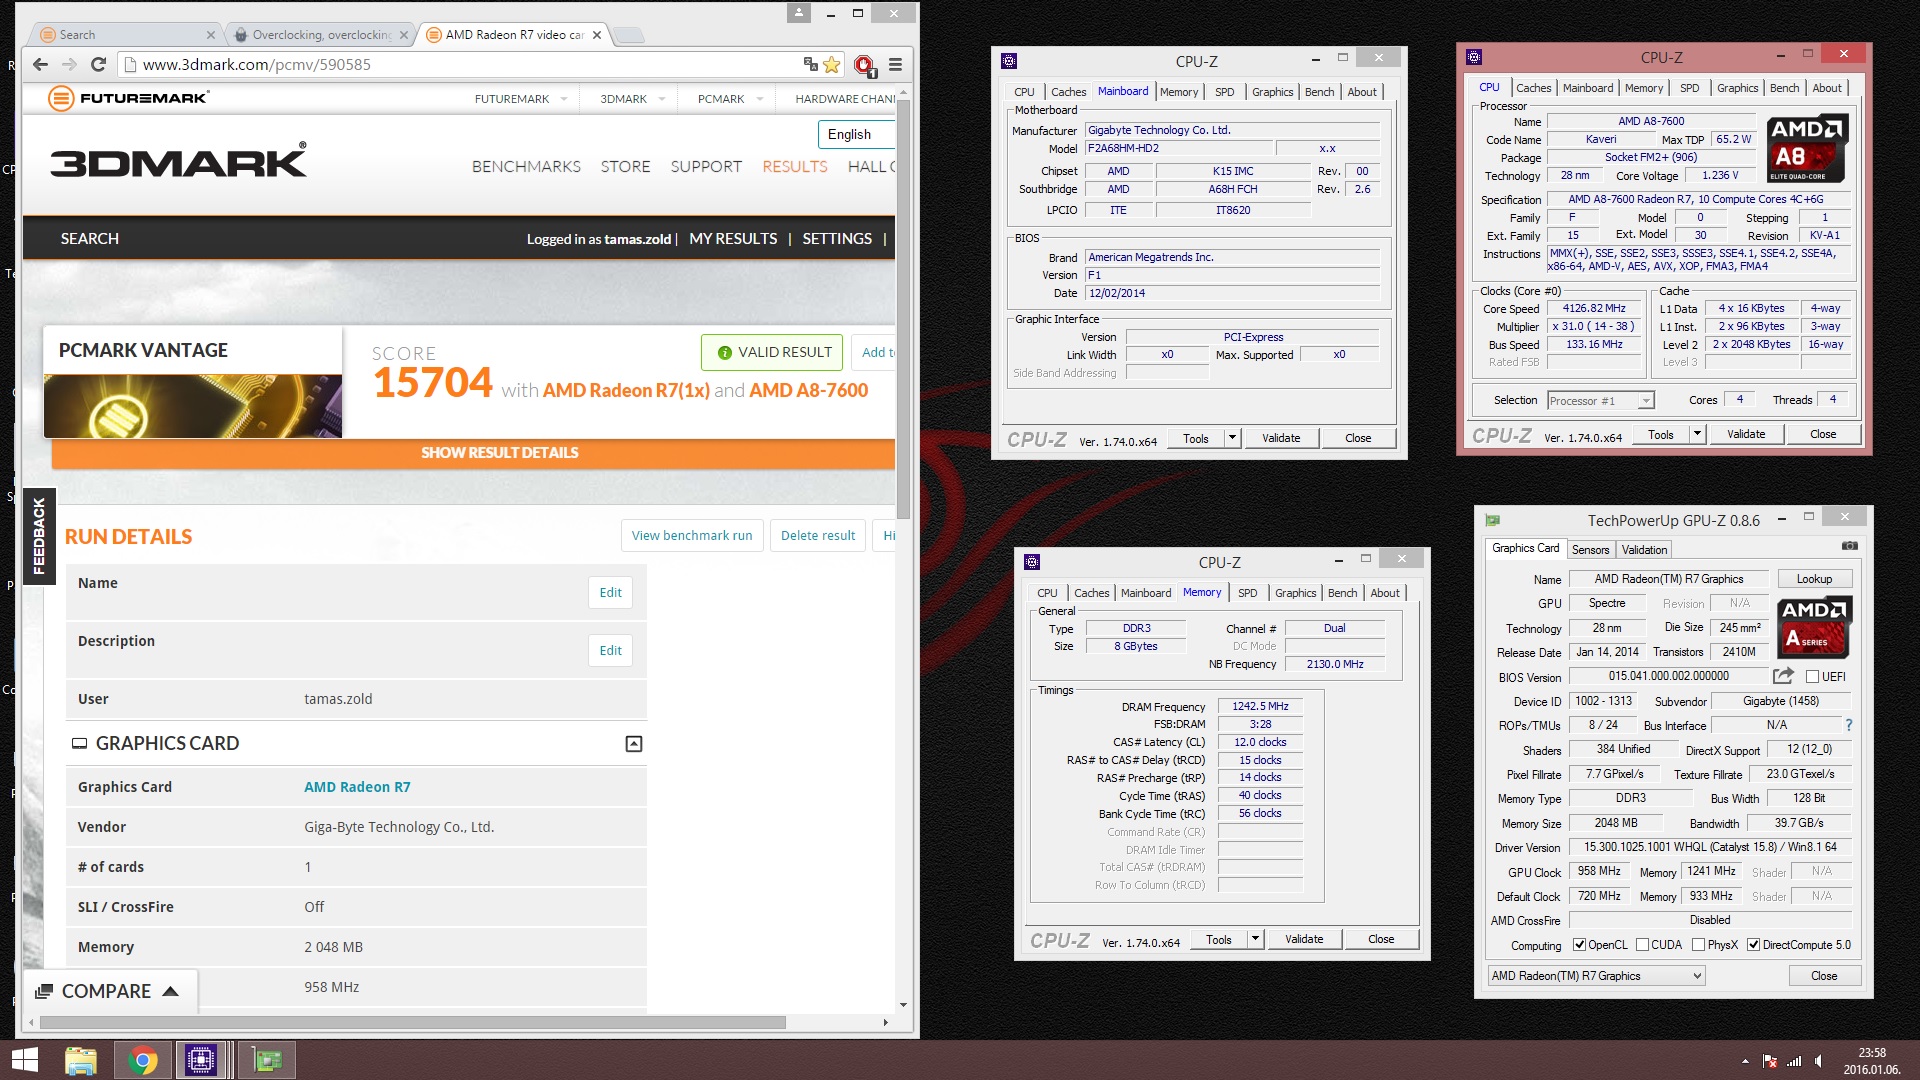Reload the 3dmark page
Image resolution: width=1920 pixels, height=1080 pixels.
click(x=98, y=64)
